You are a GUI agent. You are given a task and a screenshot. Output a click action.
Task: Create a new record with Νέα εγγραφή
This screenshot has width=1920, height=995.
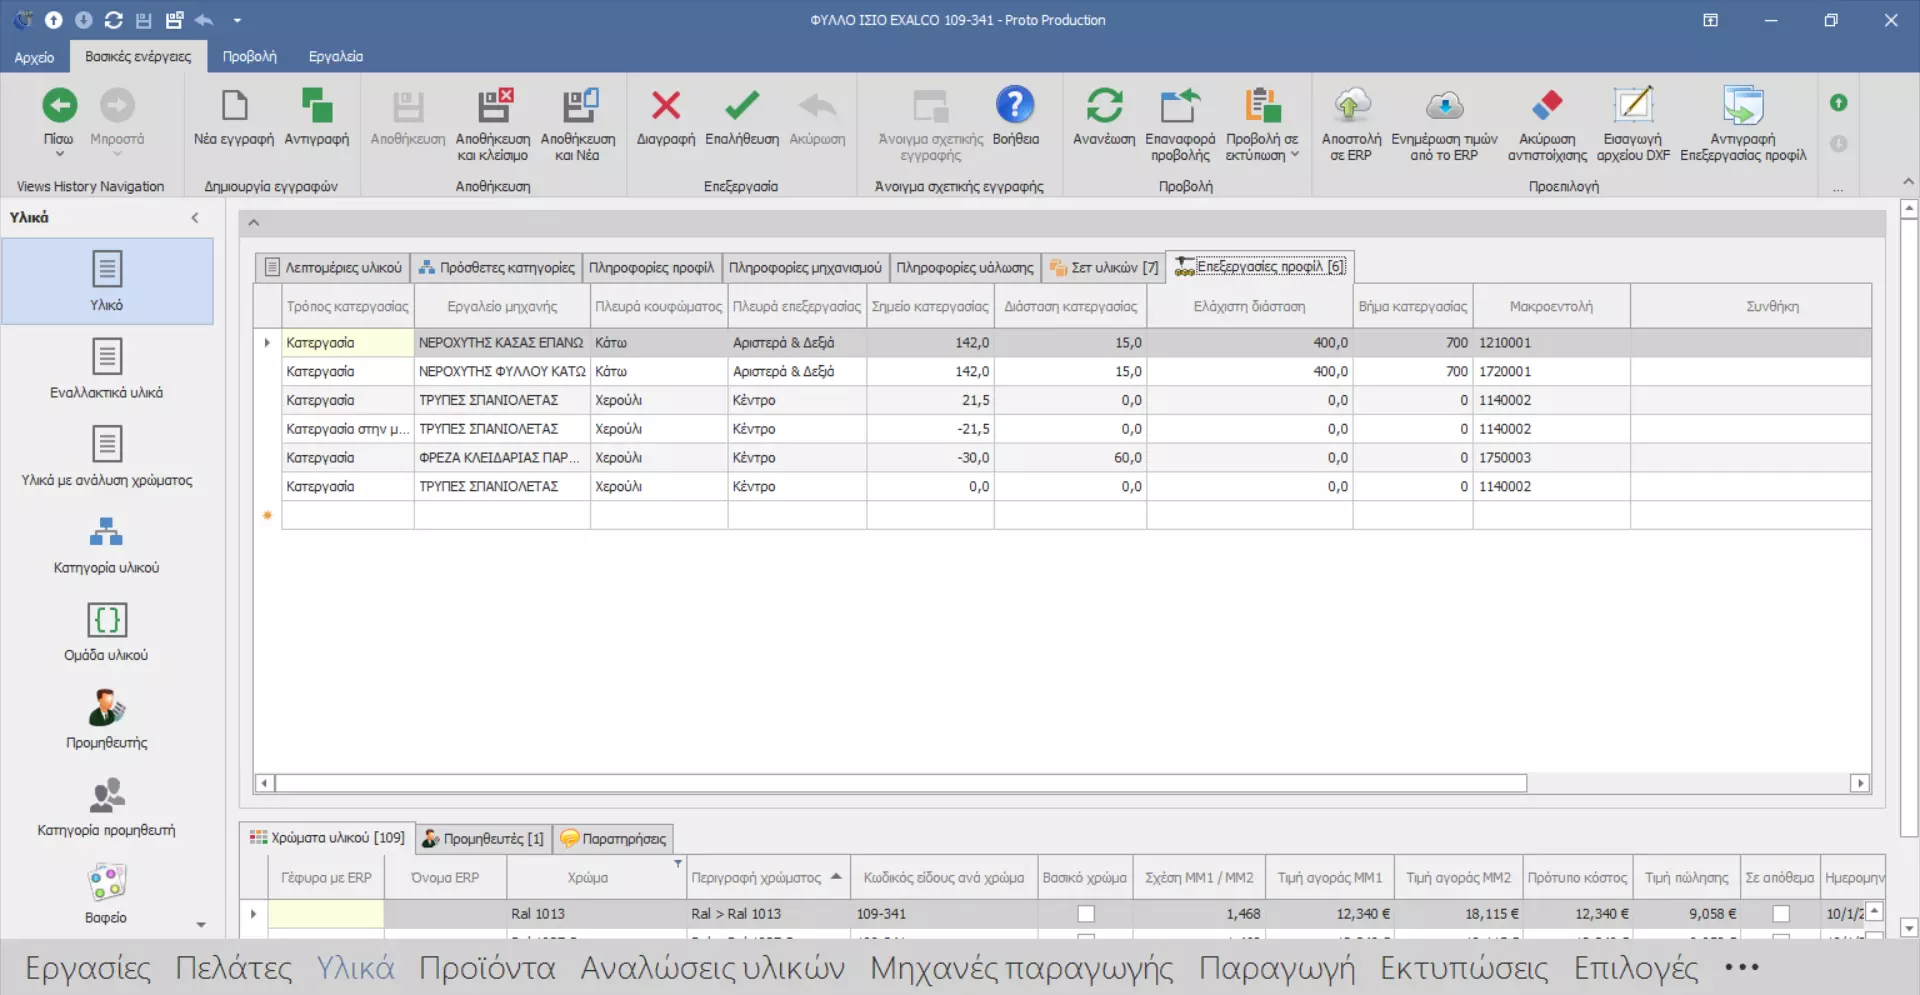[234, 106]
